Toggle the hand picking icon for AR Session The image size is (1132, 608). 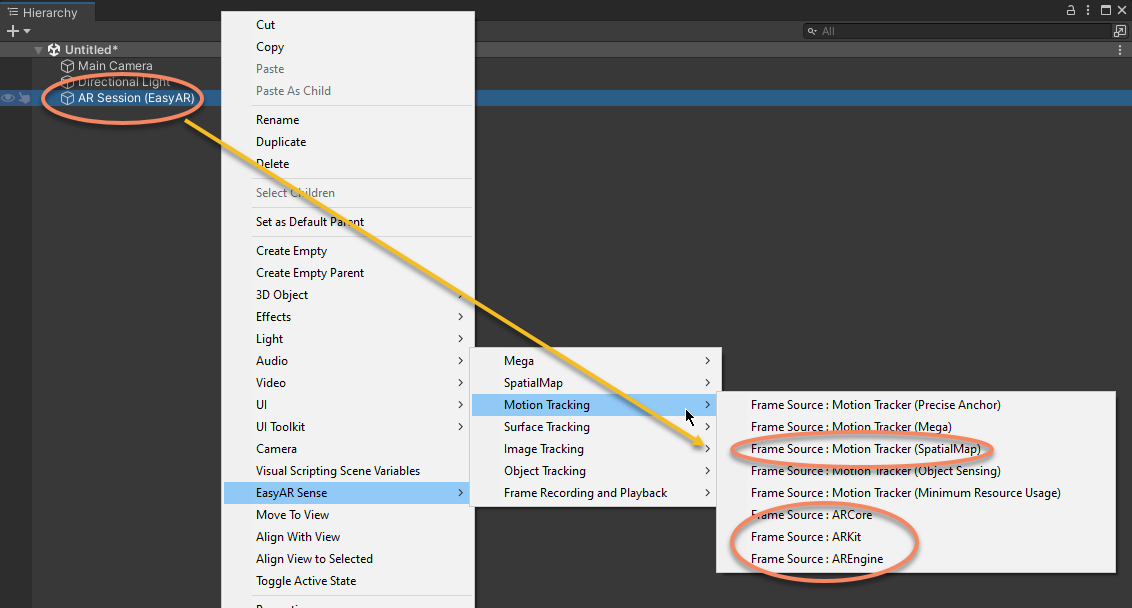click(x=23, y=98)
